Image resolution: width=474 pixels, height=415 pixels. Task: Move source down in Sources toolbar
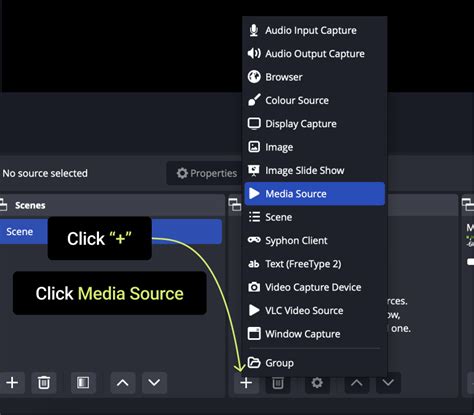pos(388,383)
